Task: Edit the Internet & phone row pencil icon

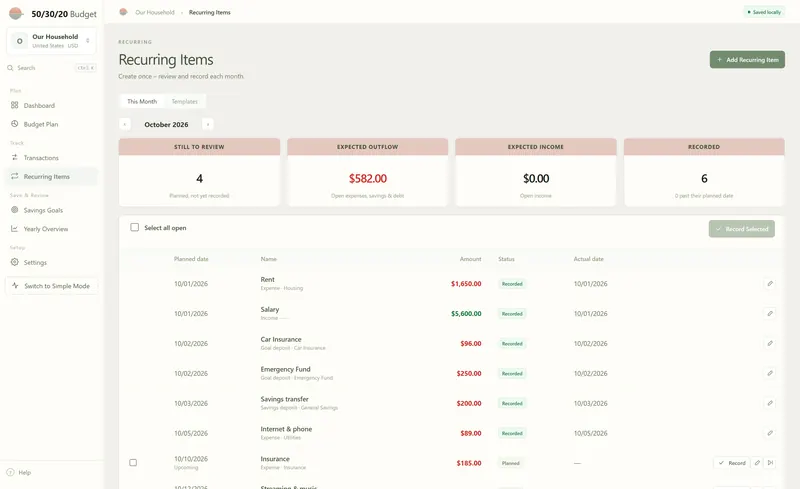Action: pos(770,433)
